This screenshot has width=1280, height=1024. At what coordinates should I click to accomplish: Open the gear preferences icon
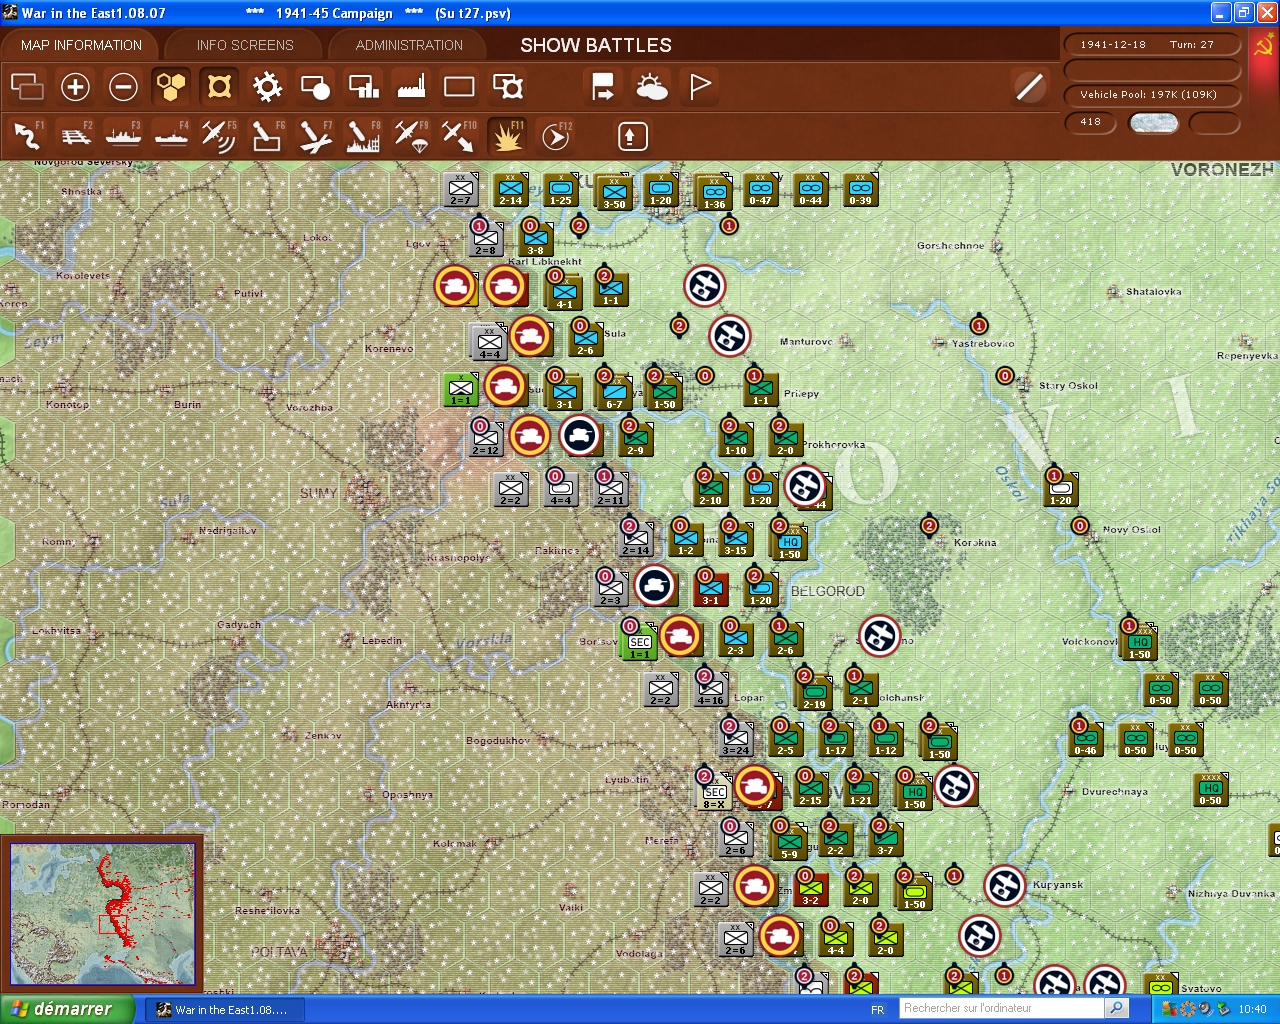[x=267, y=87]
